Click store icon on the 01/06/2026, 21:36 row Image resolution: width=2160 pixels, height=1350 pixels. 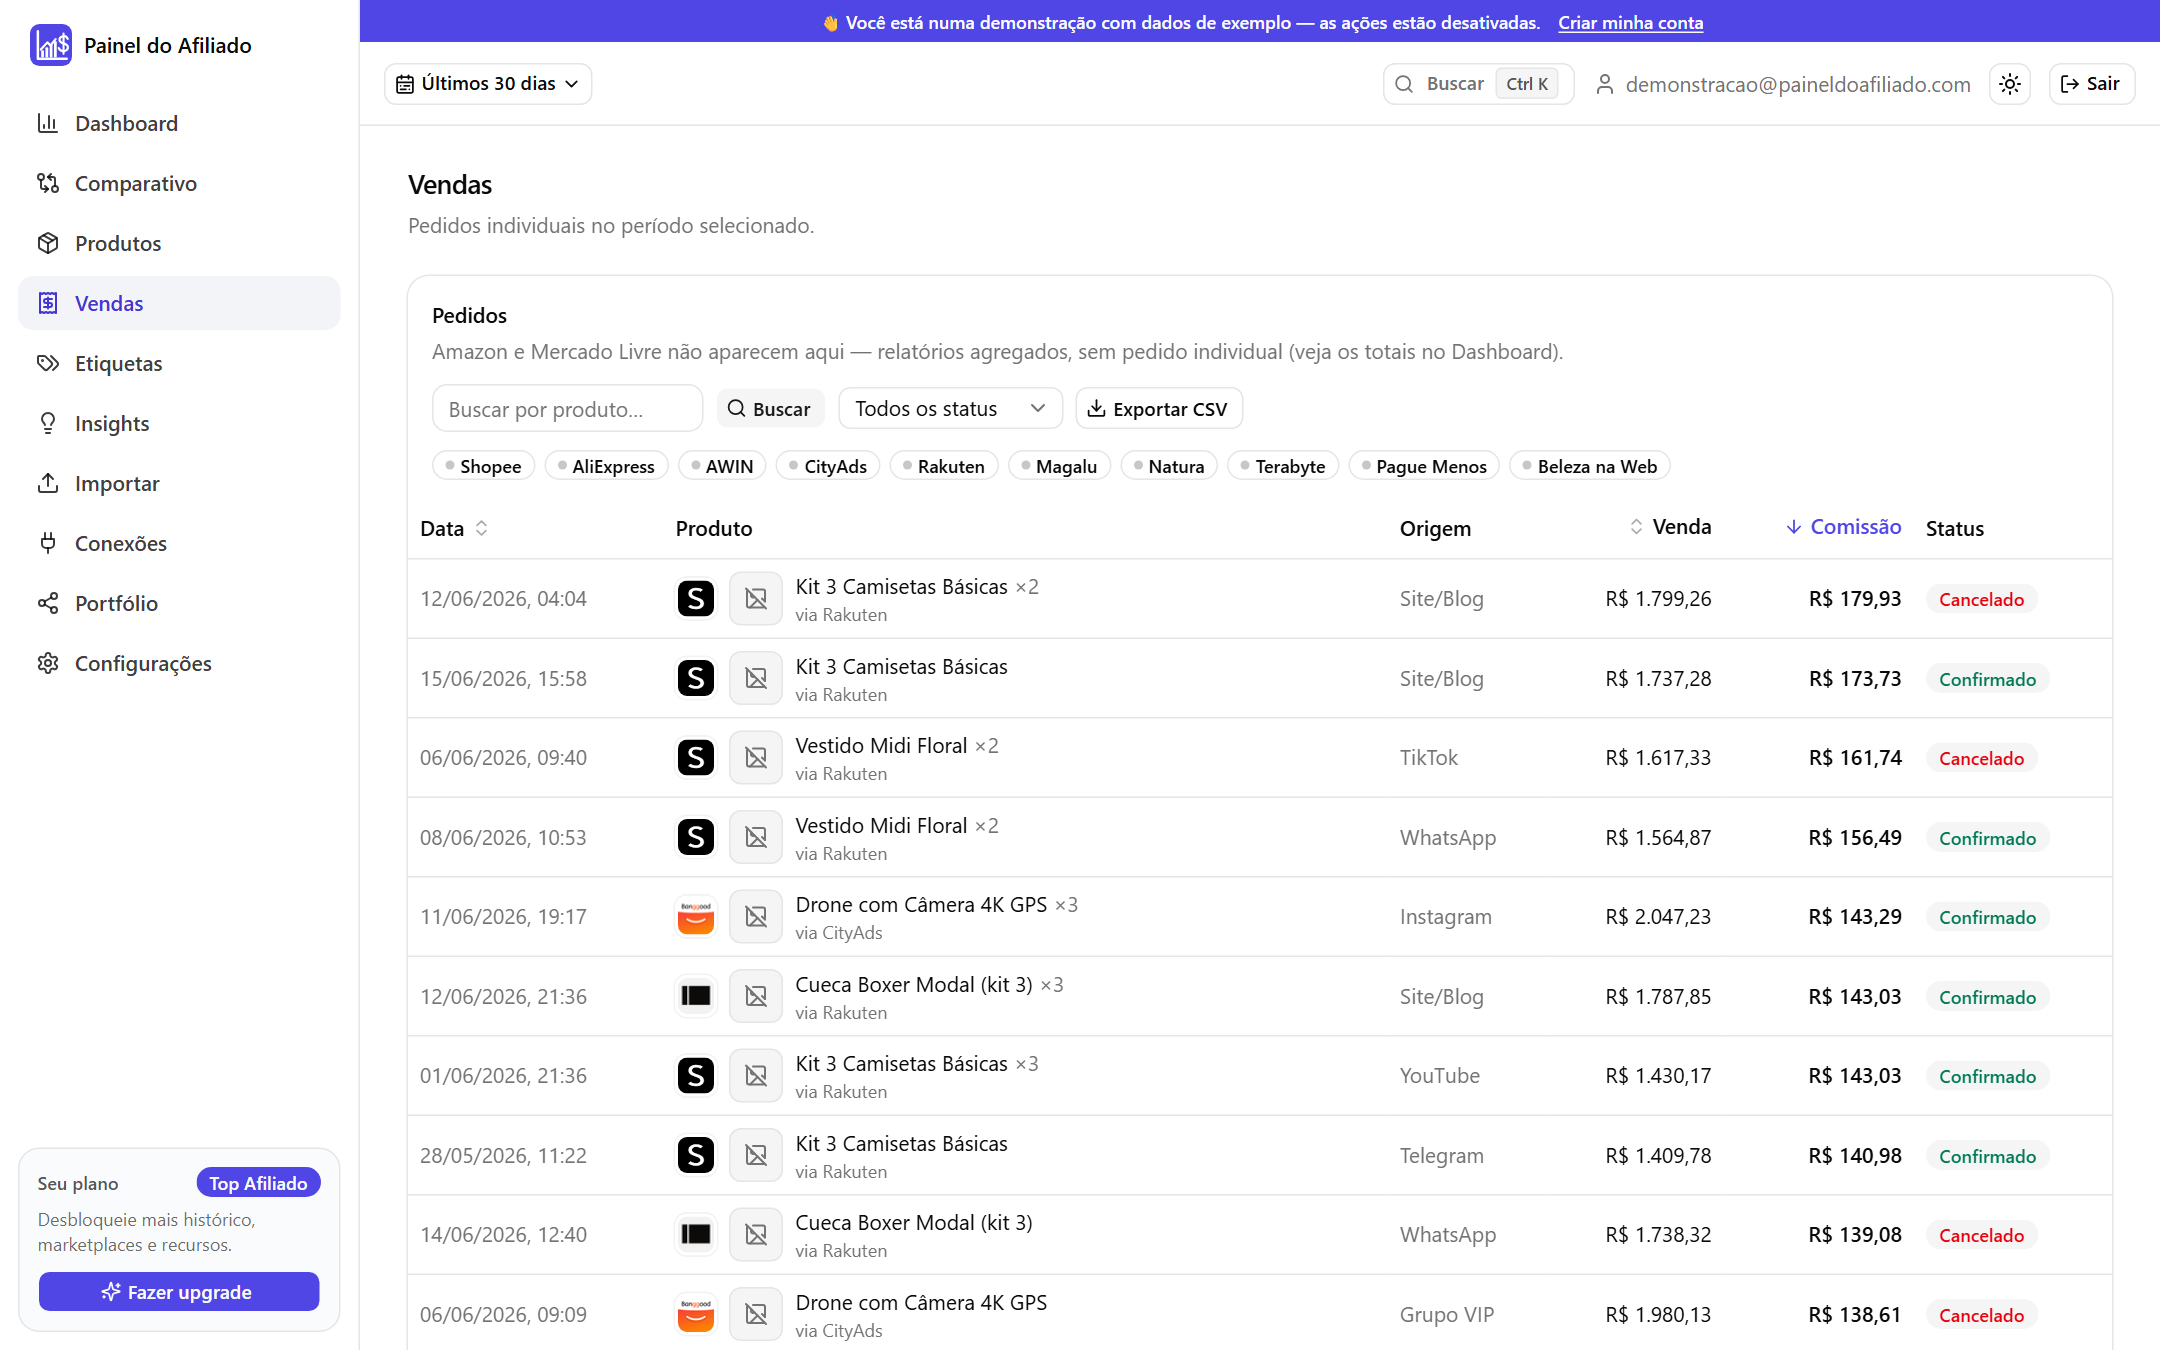[x=696, y=1076]
